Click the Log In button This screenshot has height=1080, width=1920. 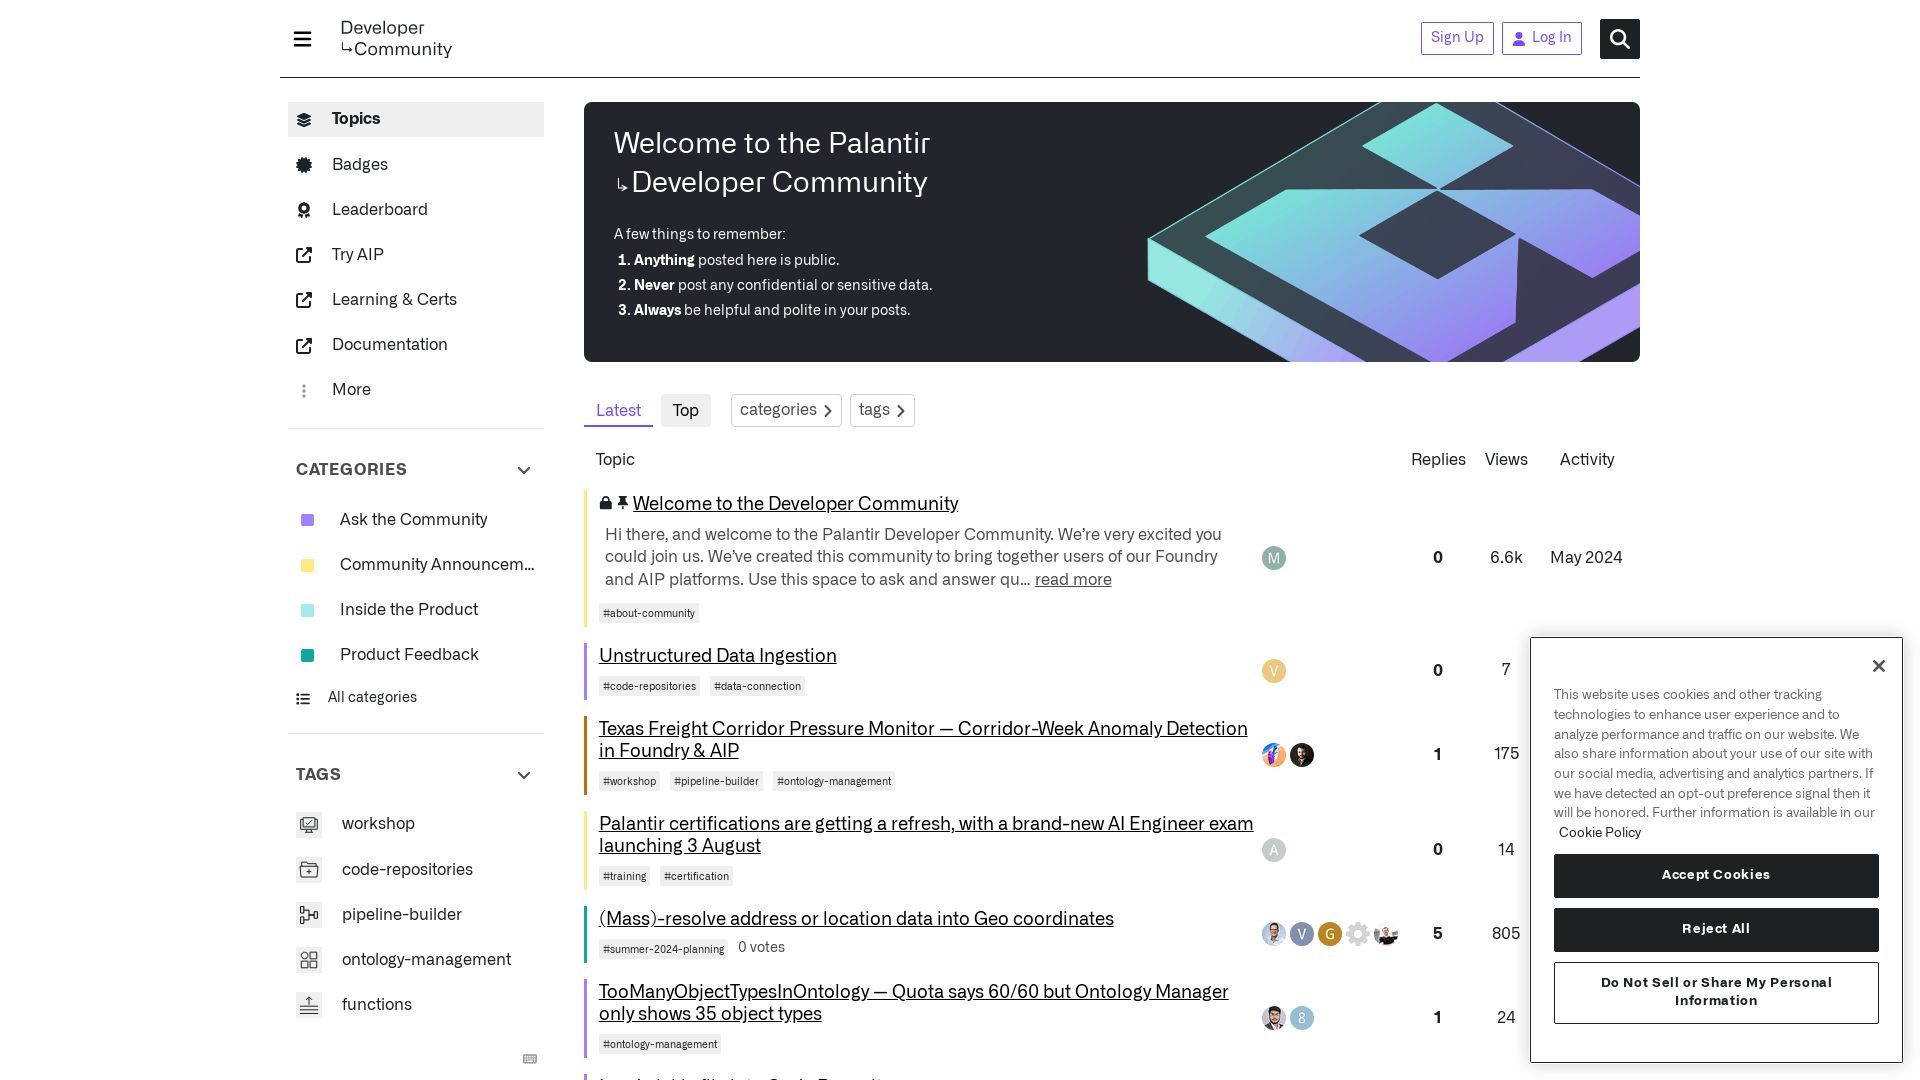[1541, 38]
